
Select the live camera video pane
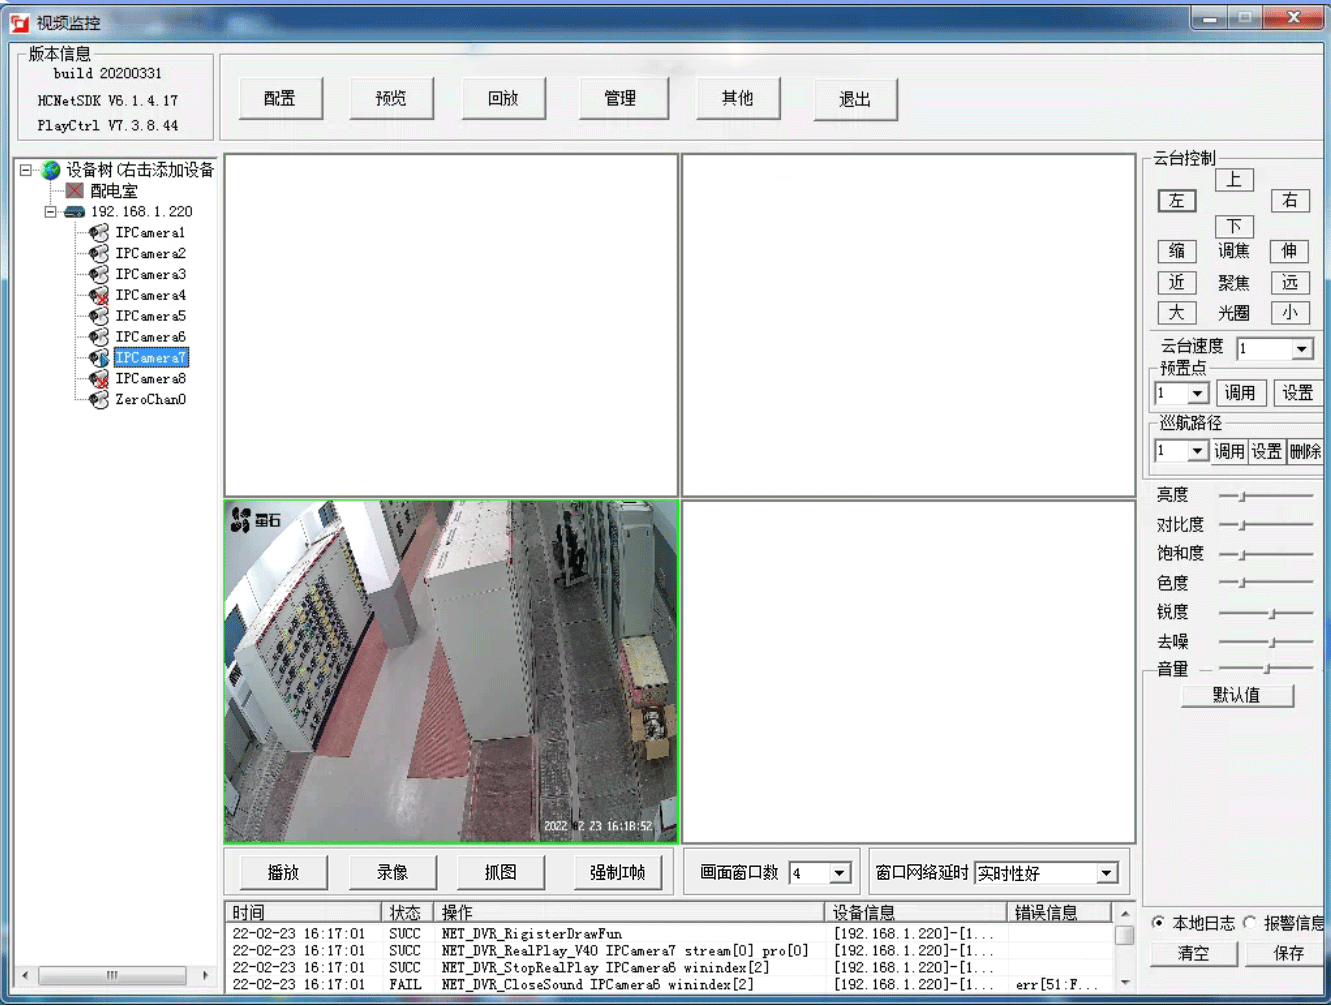click(x=451, y=672)
